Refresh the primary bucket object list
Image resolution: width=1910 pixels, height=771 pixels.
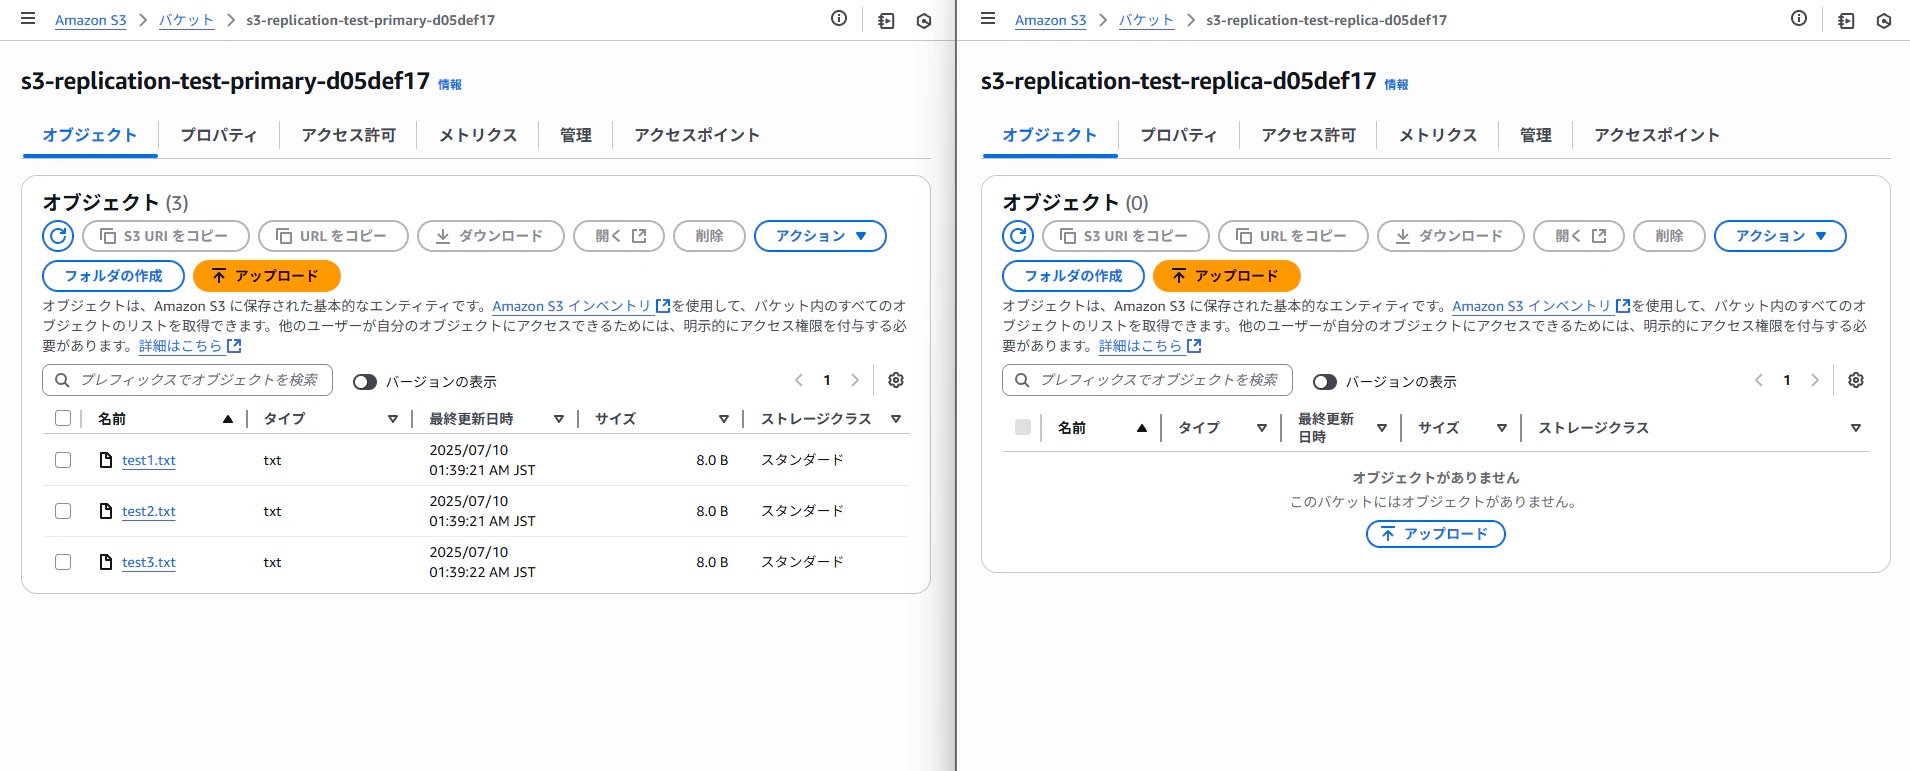click(x=58, y=236)
